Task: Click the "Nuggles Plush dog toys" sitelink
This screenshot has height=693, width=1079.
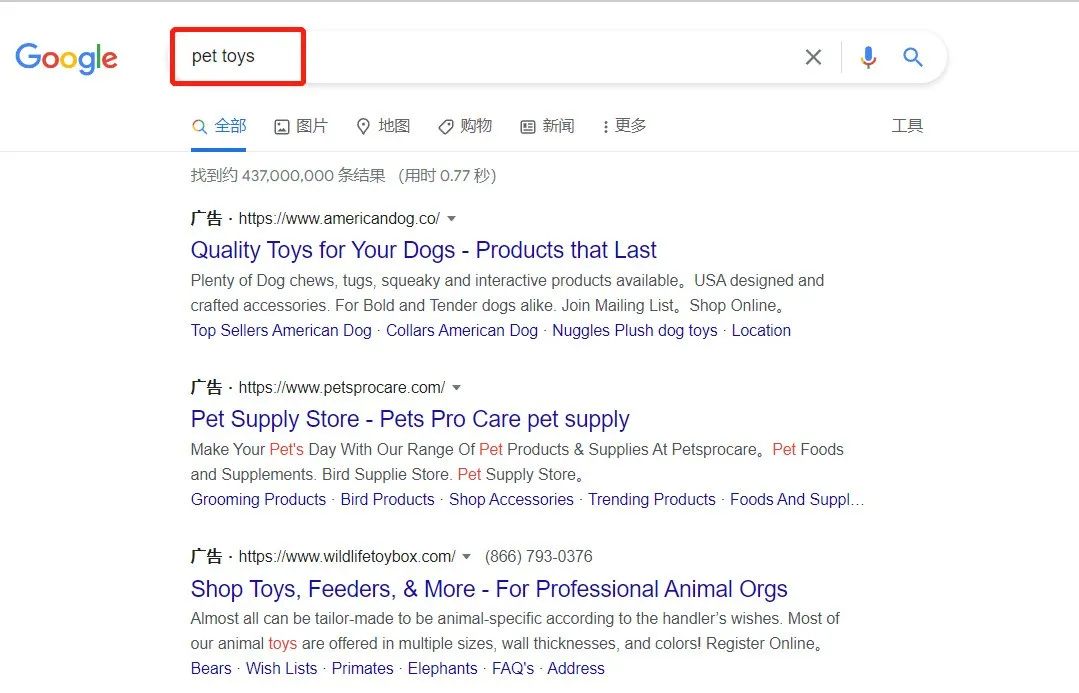Action: [634, 331]
